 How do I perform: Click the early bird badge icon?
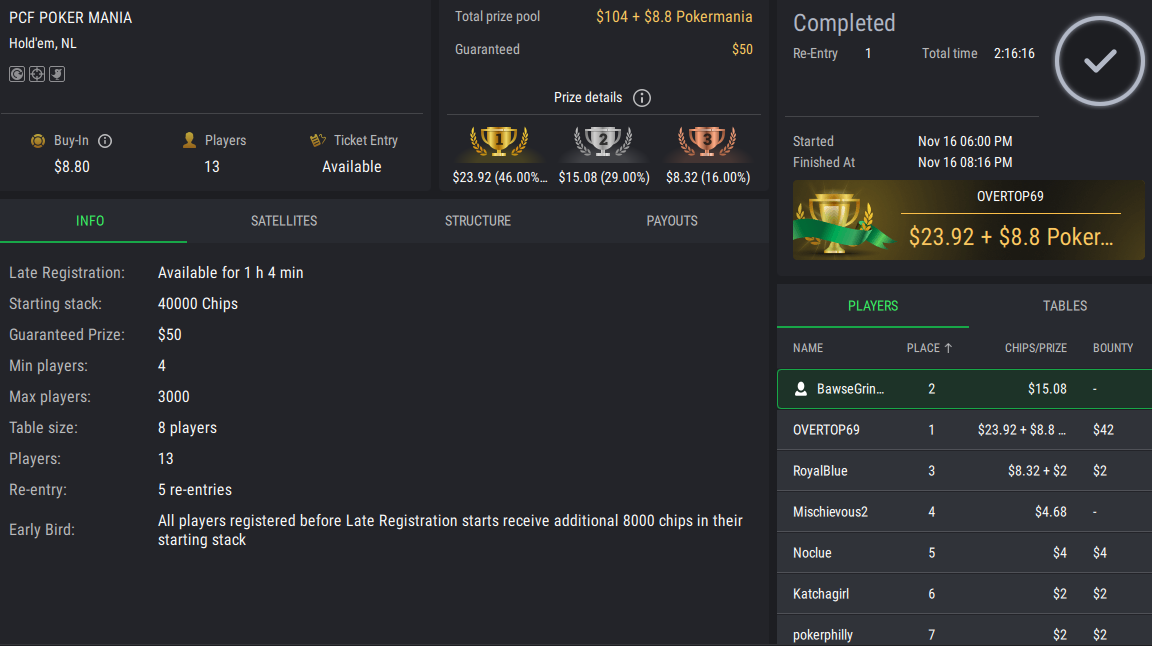coord(57,74)
